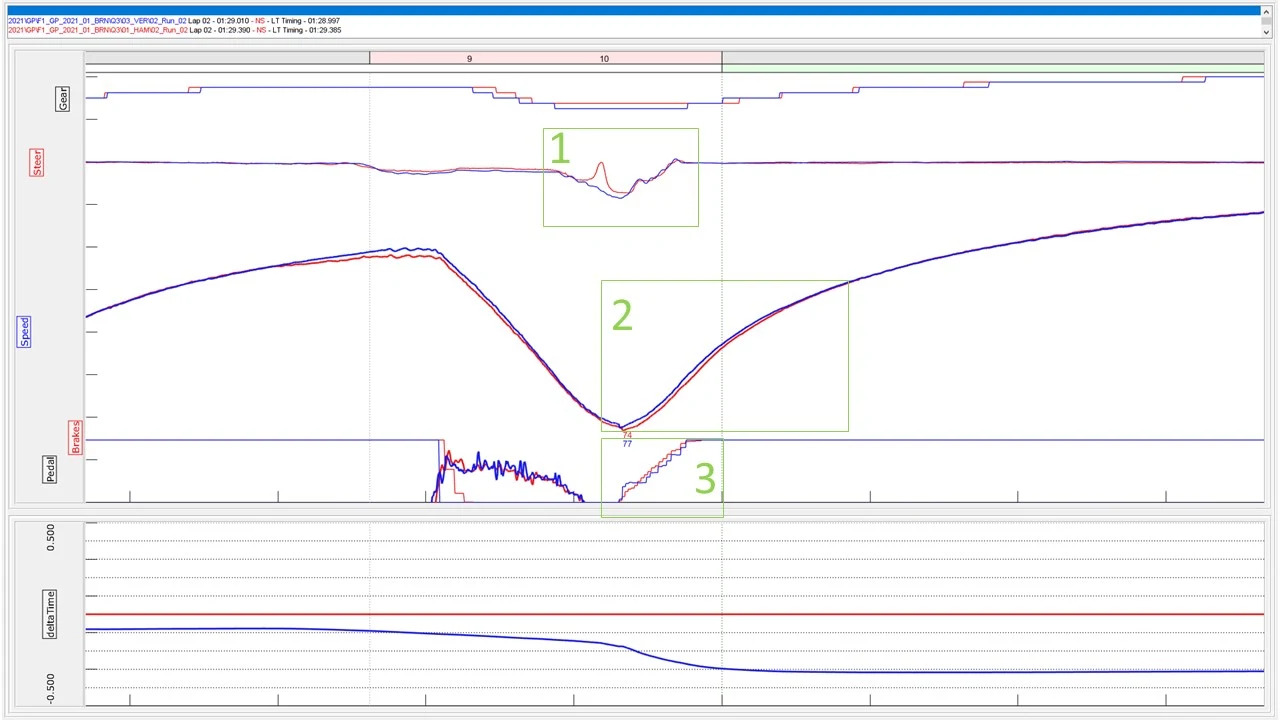Click the red minimum speed value 74
Image resolution: width=1280 pixels, height=720 pixels.
[627, 436]
